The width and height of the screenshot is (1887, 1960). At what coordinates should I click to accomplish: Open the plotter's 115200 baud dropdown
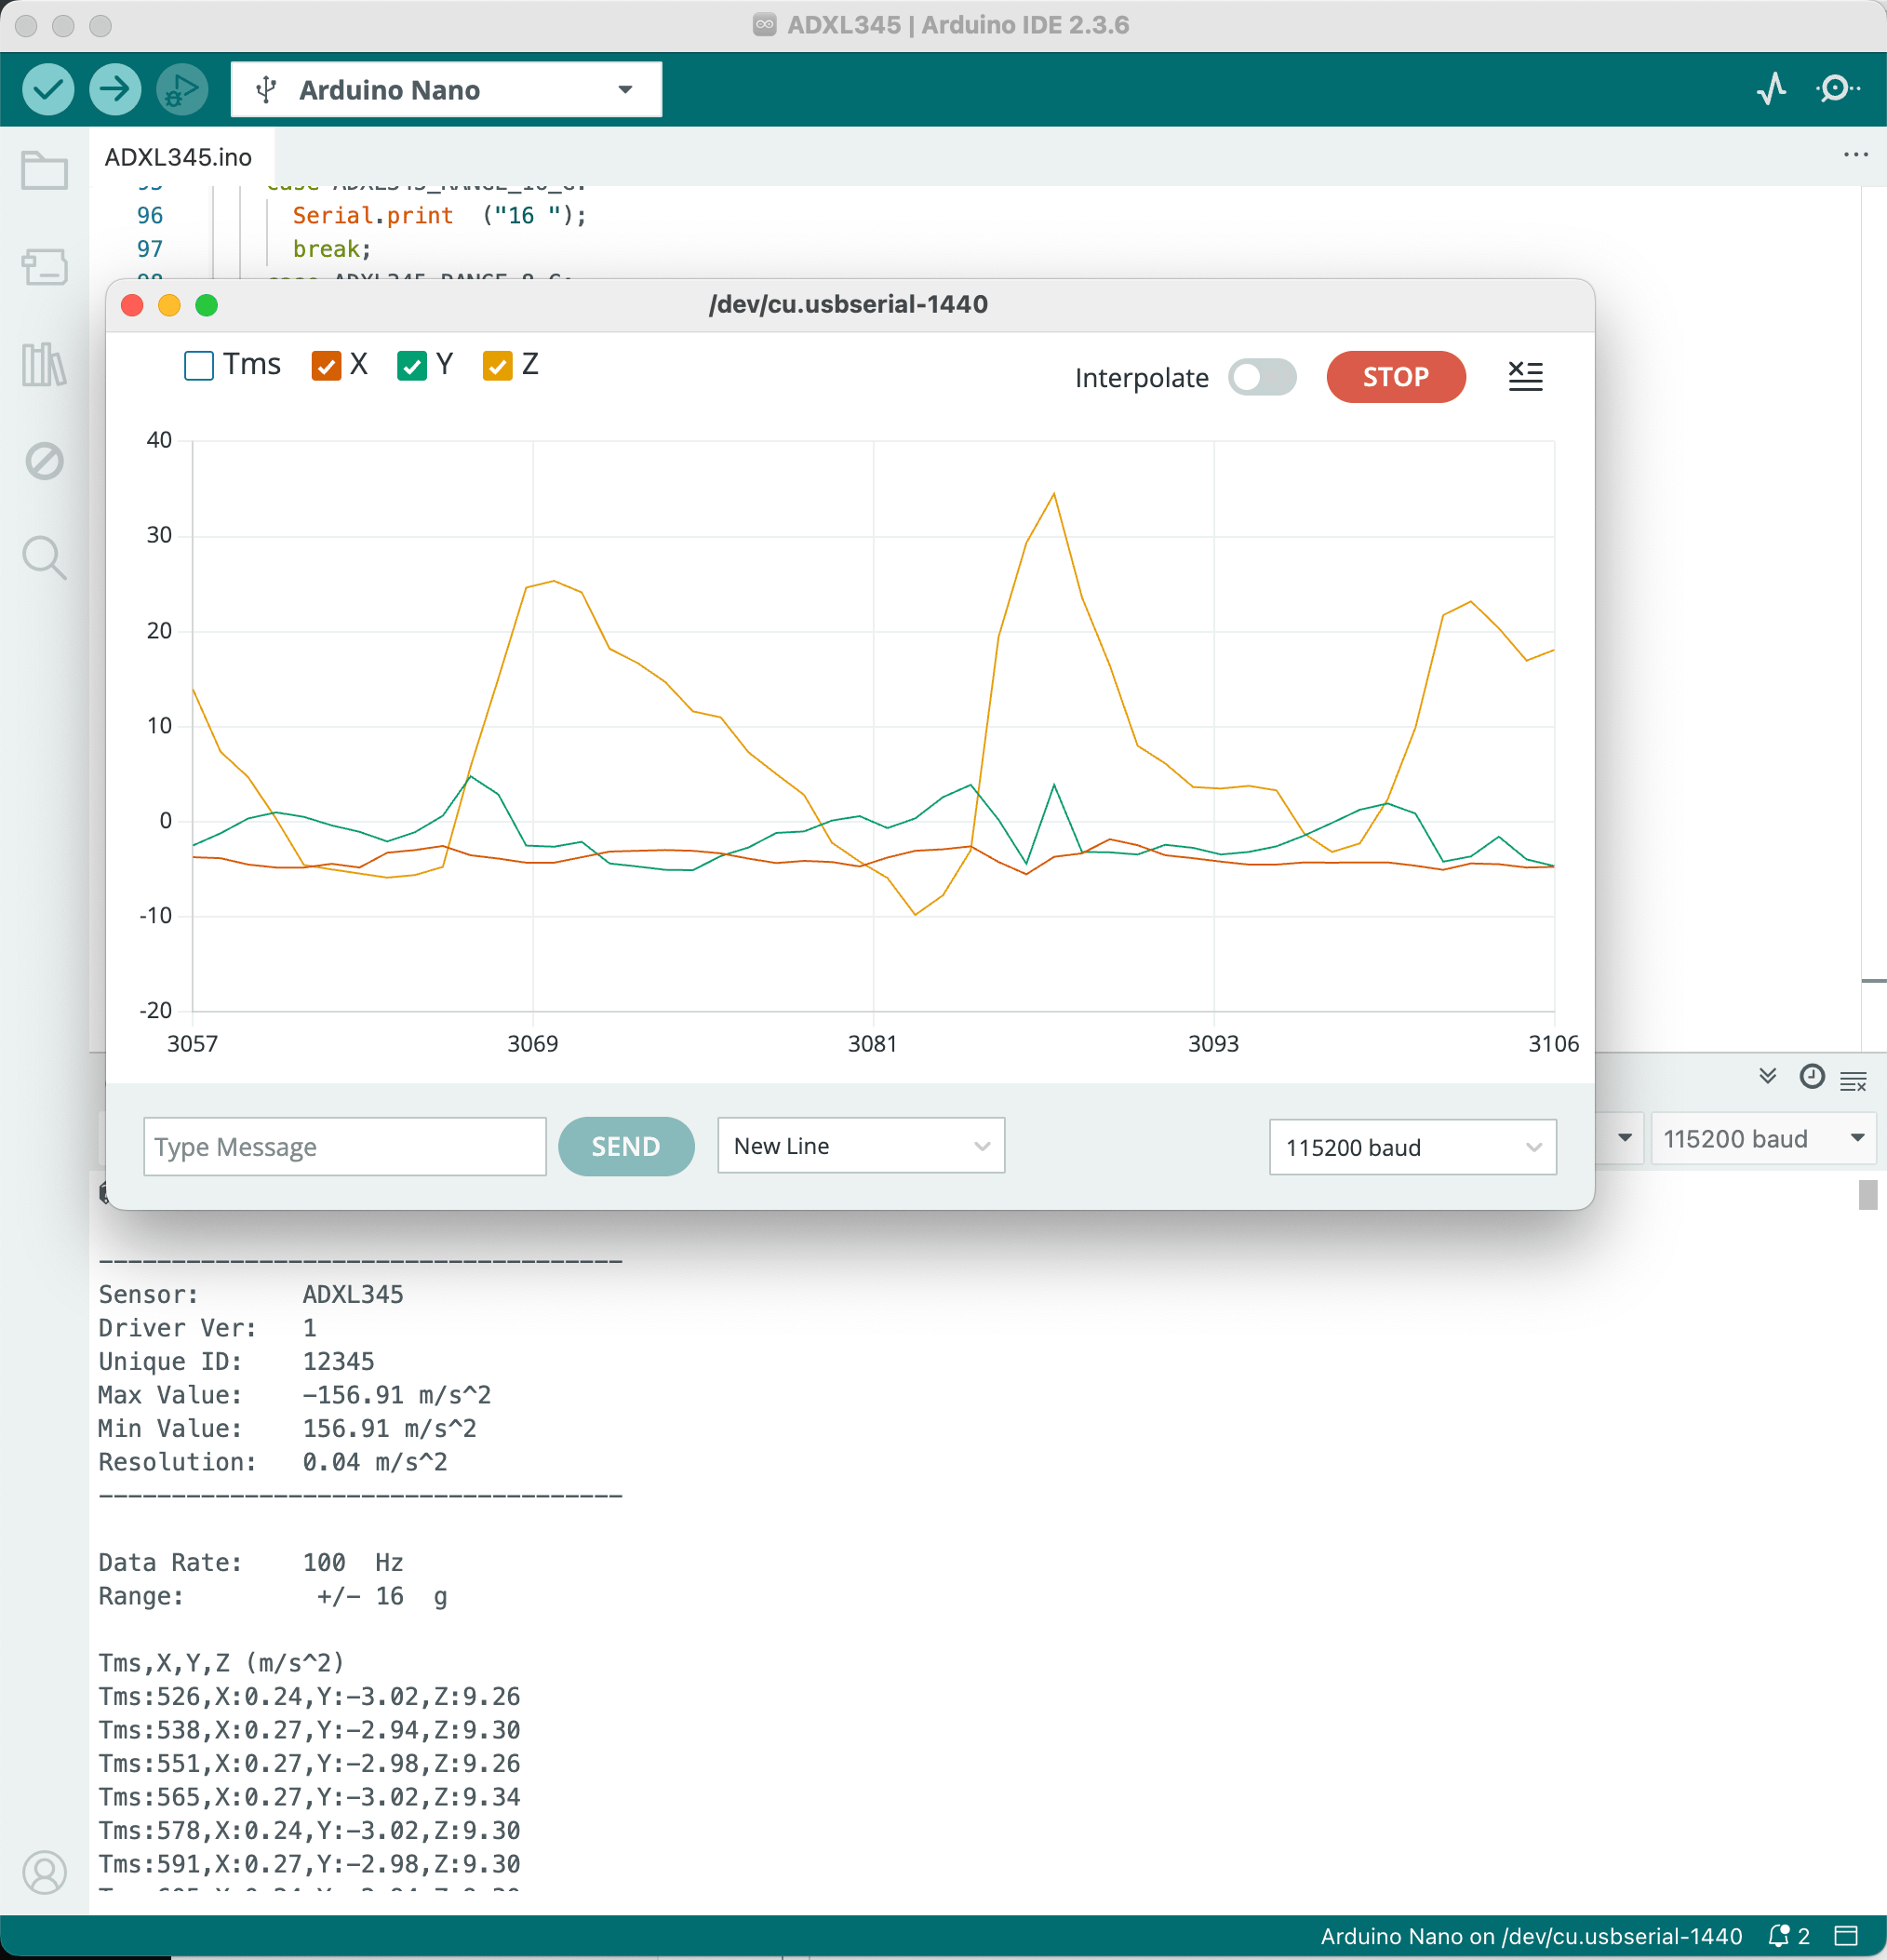(1412, 1147)
